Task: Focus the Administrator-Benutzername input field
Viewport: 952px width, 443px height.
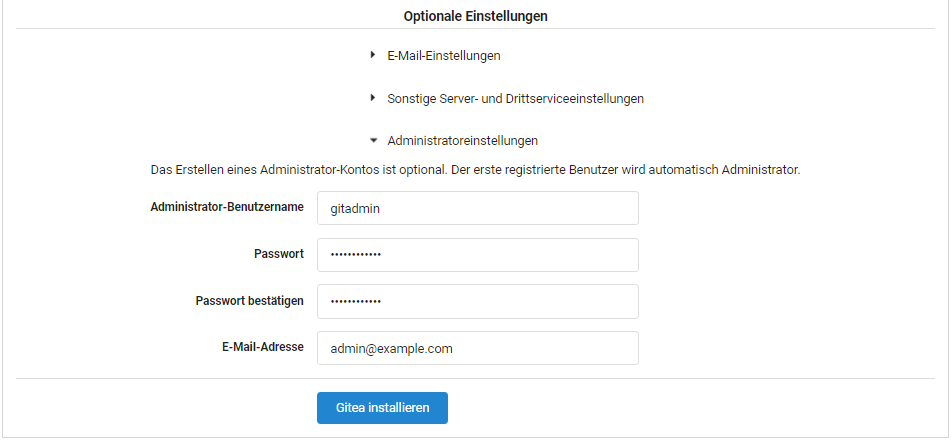Action: [x=477, y=208]
